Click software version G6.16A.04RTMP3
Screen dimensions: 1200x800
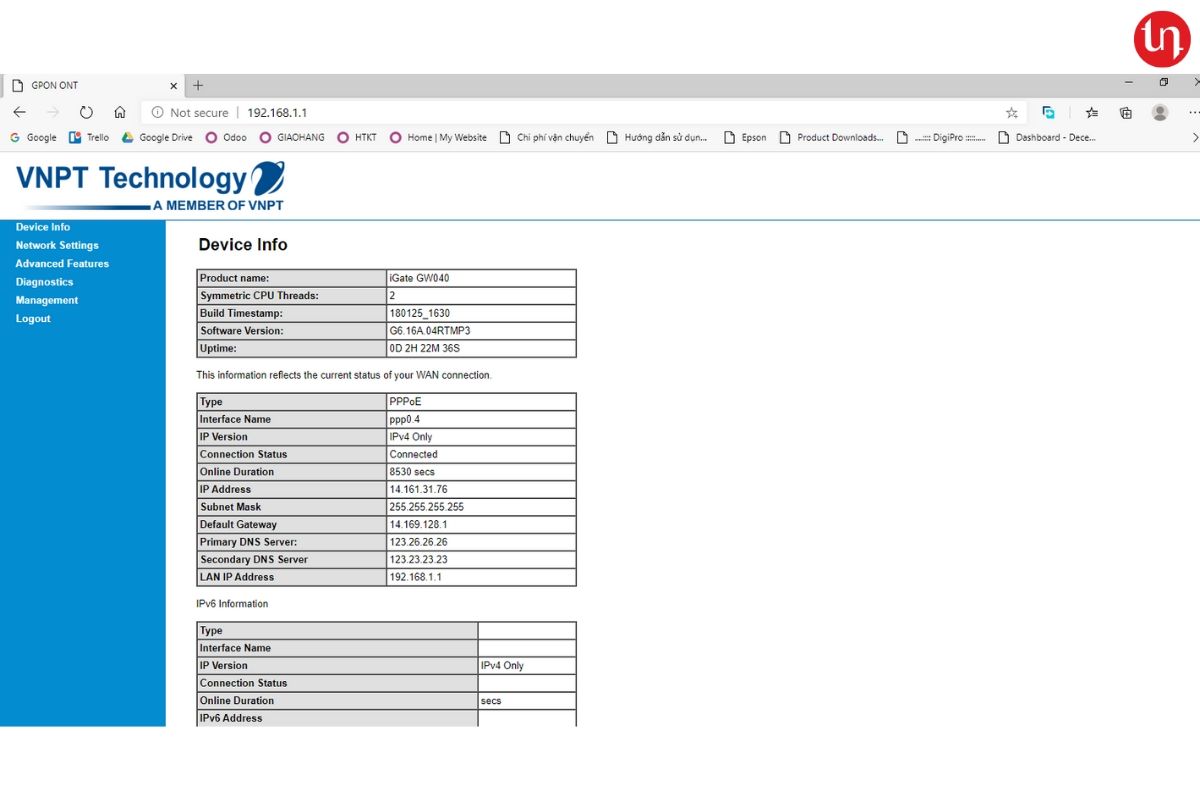point(429,331)
